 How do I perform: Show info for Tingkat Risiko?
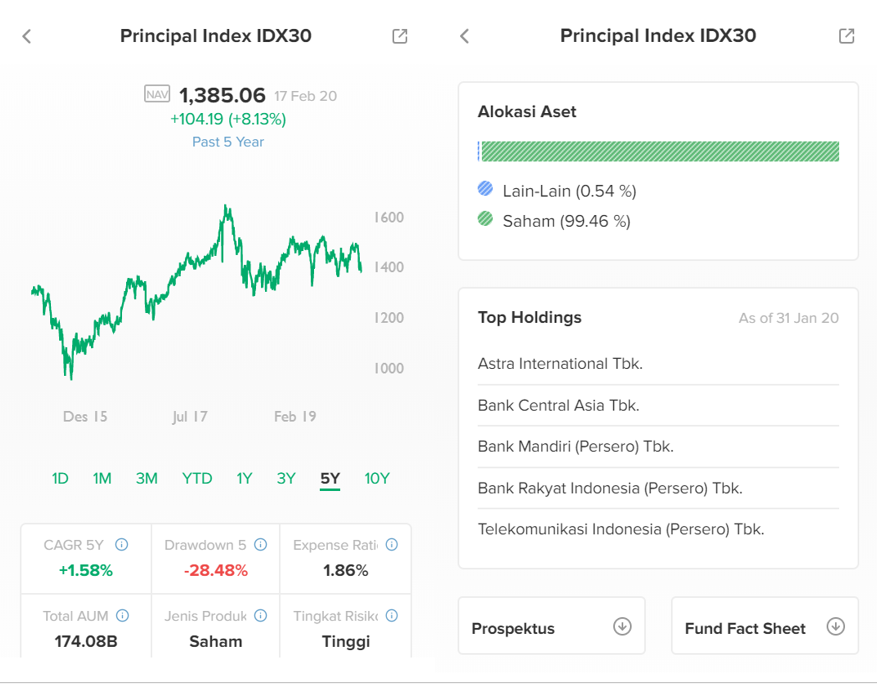392,616
